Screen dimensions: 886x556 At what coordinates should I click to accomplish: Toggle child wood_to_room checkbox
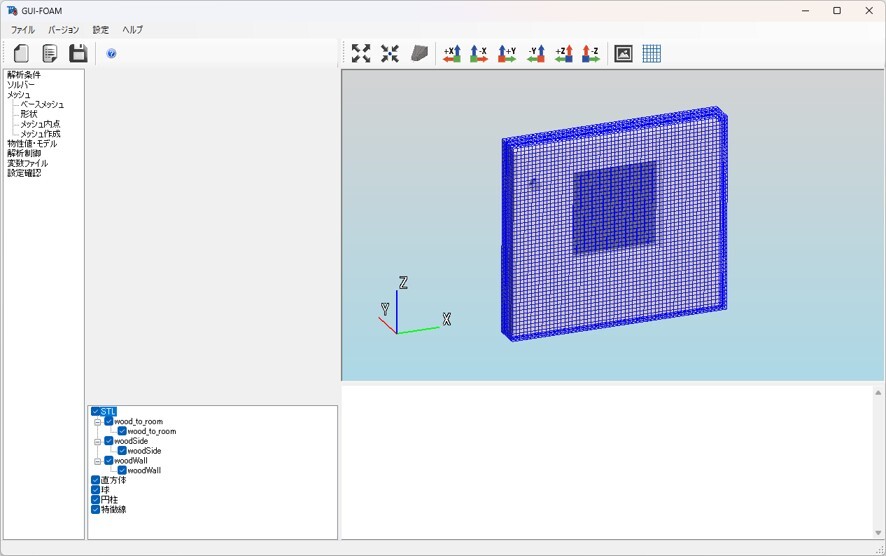(122, 431)
